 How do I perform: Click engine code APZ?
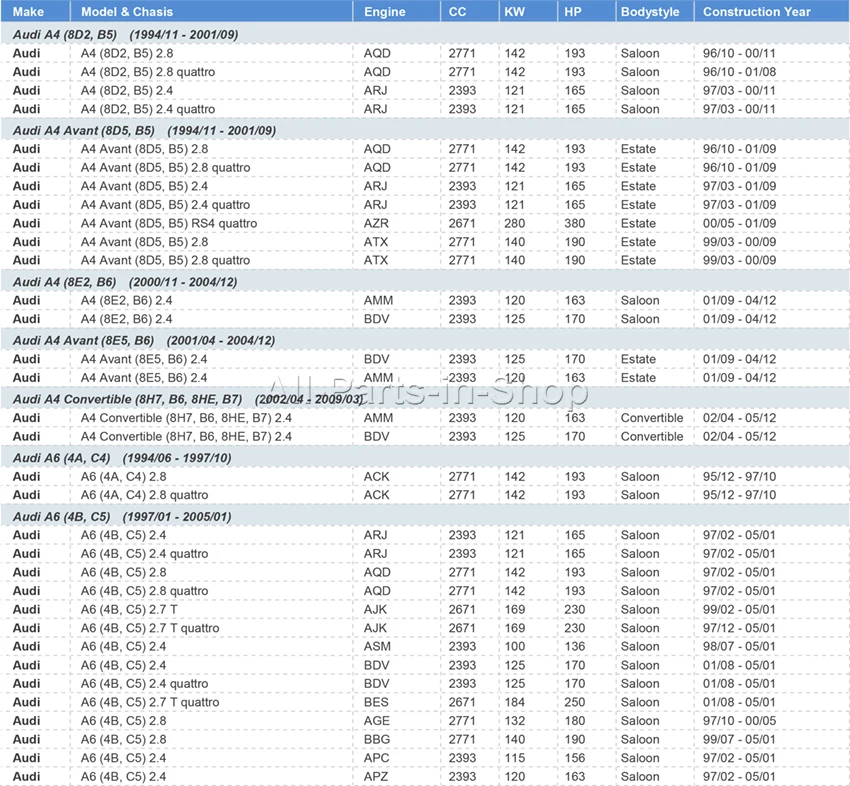(x=376, y=776)
